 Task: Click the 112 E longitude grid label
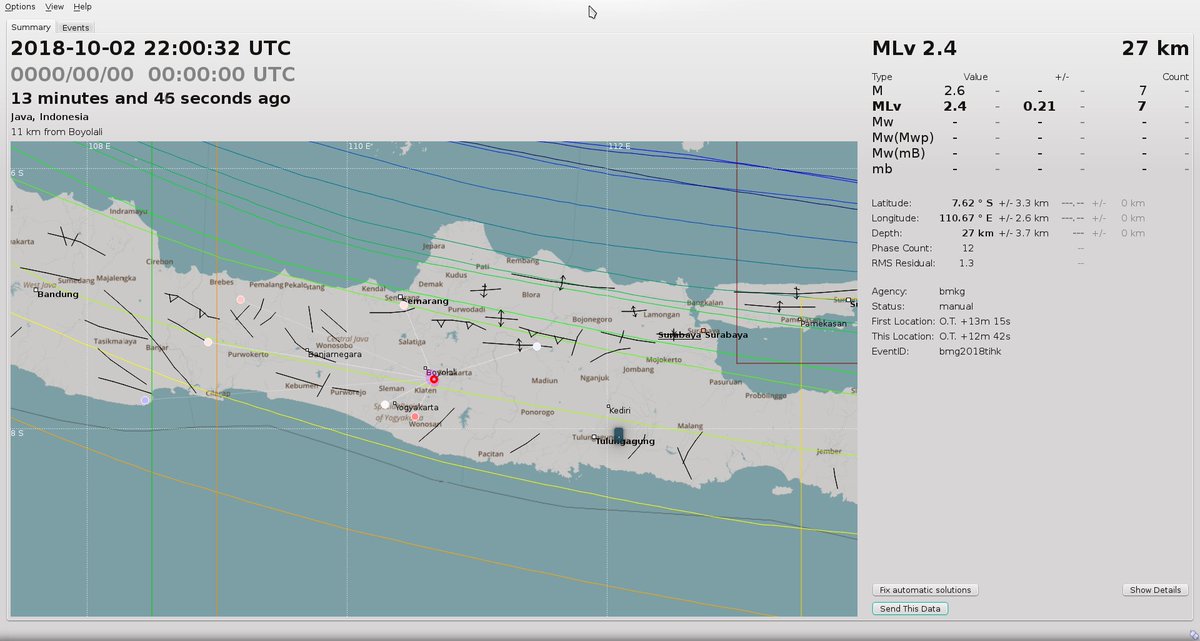tap(619, 146)
